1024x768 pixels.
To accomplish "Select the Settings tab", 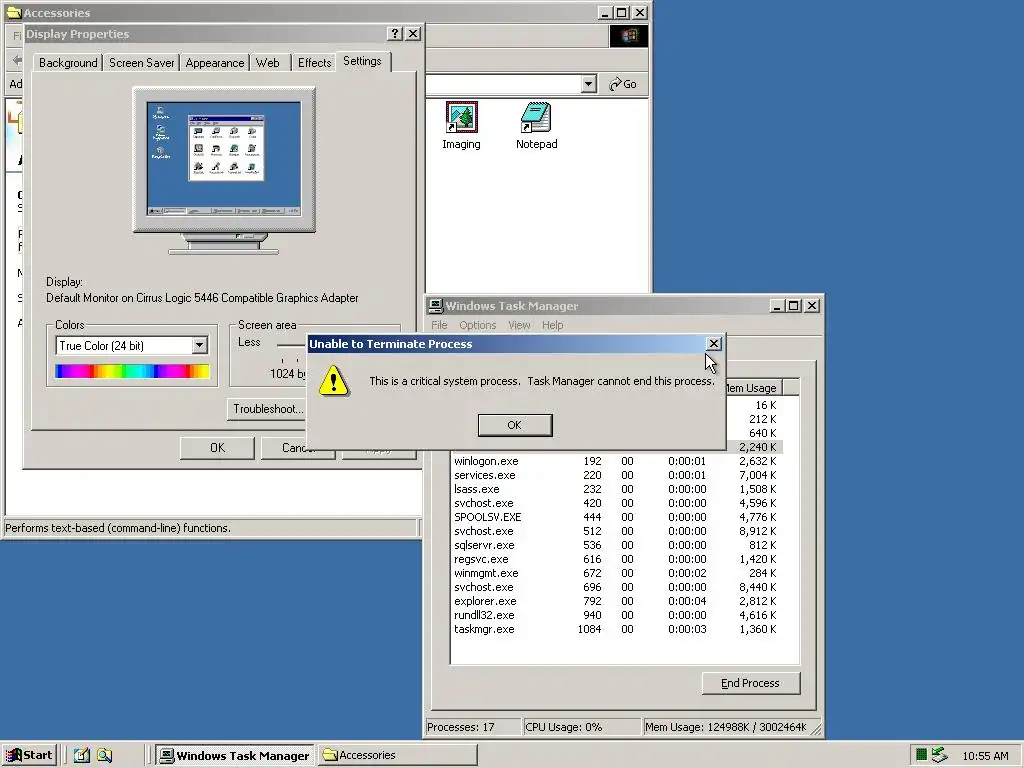I will point(362,61).
